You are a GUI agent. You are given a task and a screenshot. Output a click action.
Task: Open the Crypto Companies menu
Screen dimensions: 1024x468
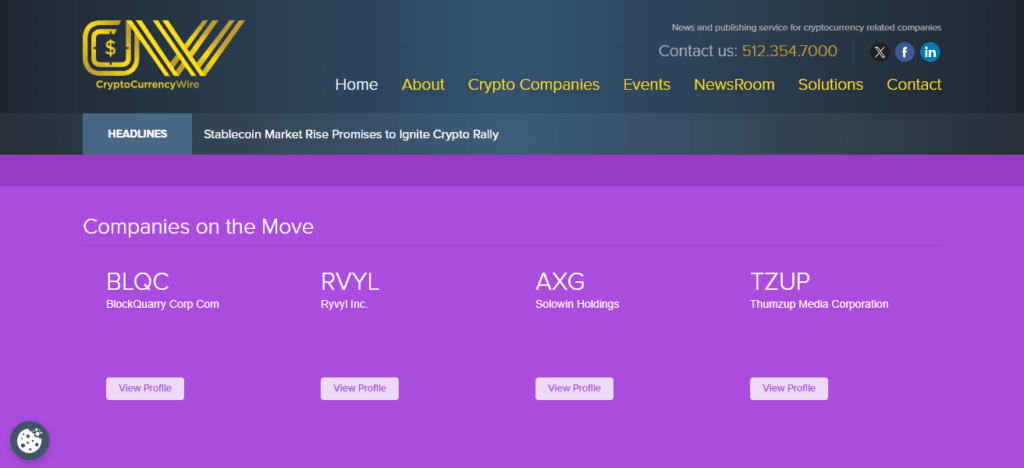533,85
